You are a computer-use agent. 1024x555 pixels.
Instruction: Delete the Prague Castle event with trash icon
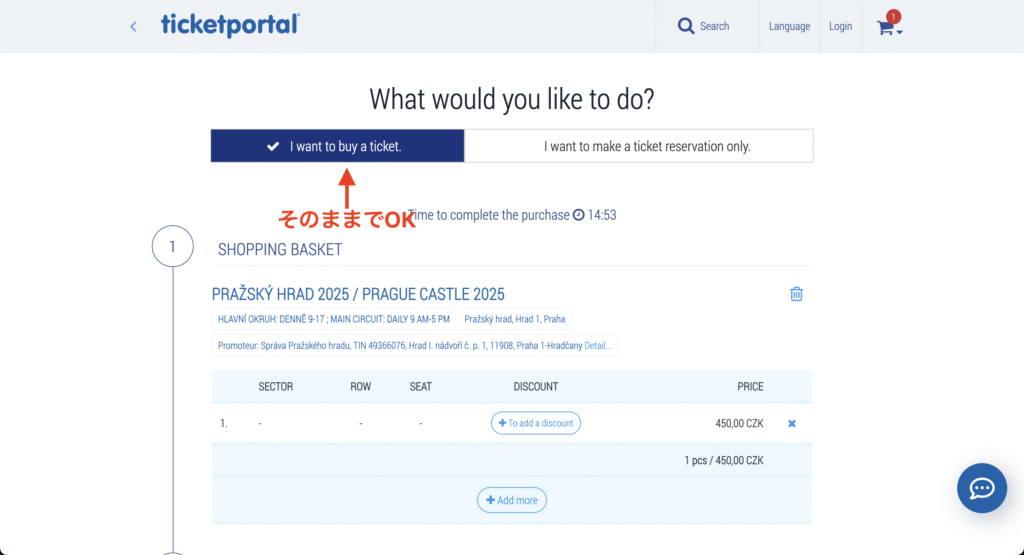[x=796, y=294]
